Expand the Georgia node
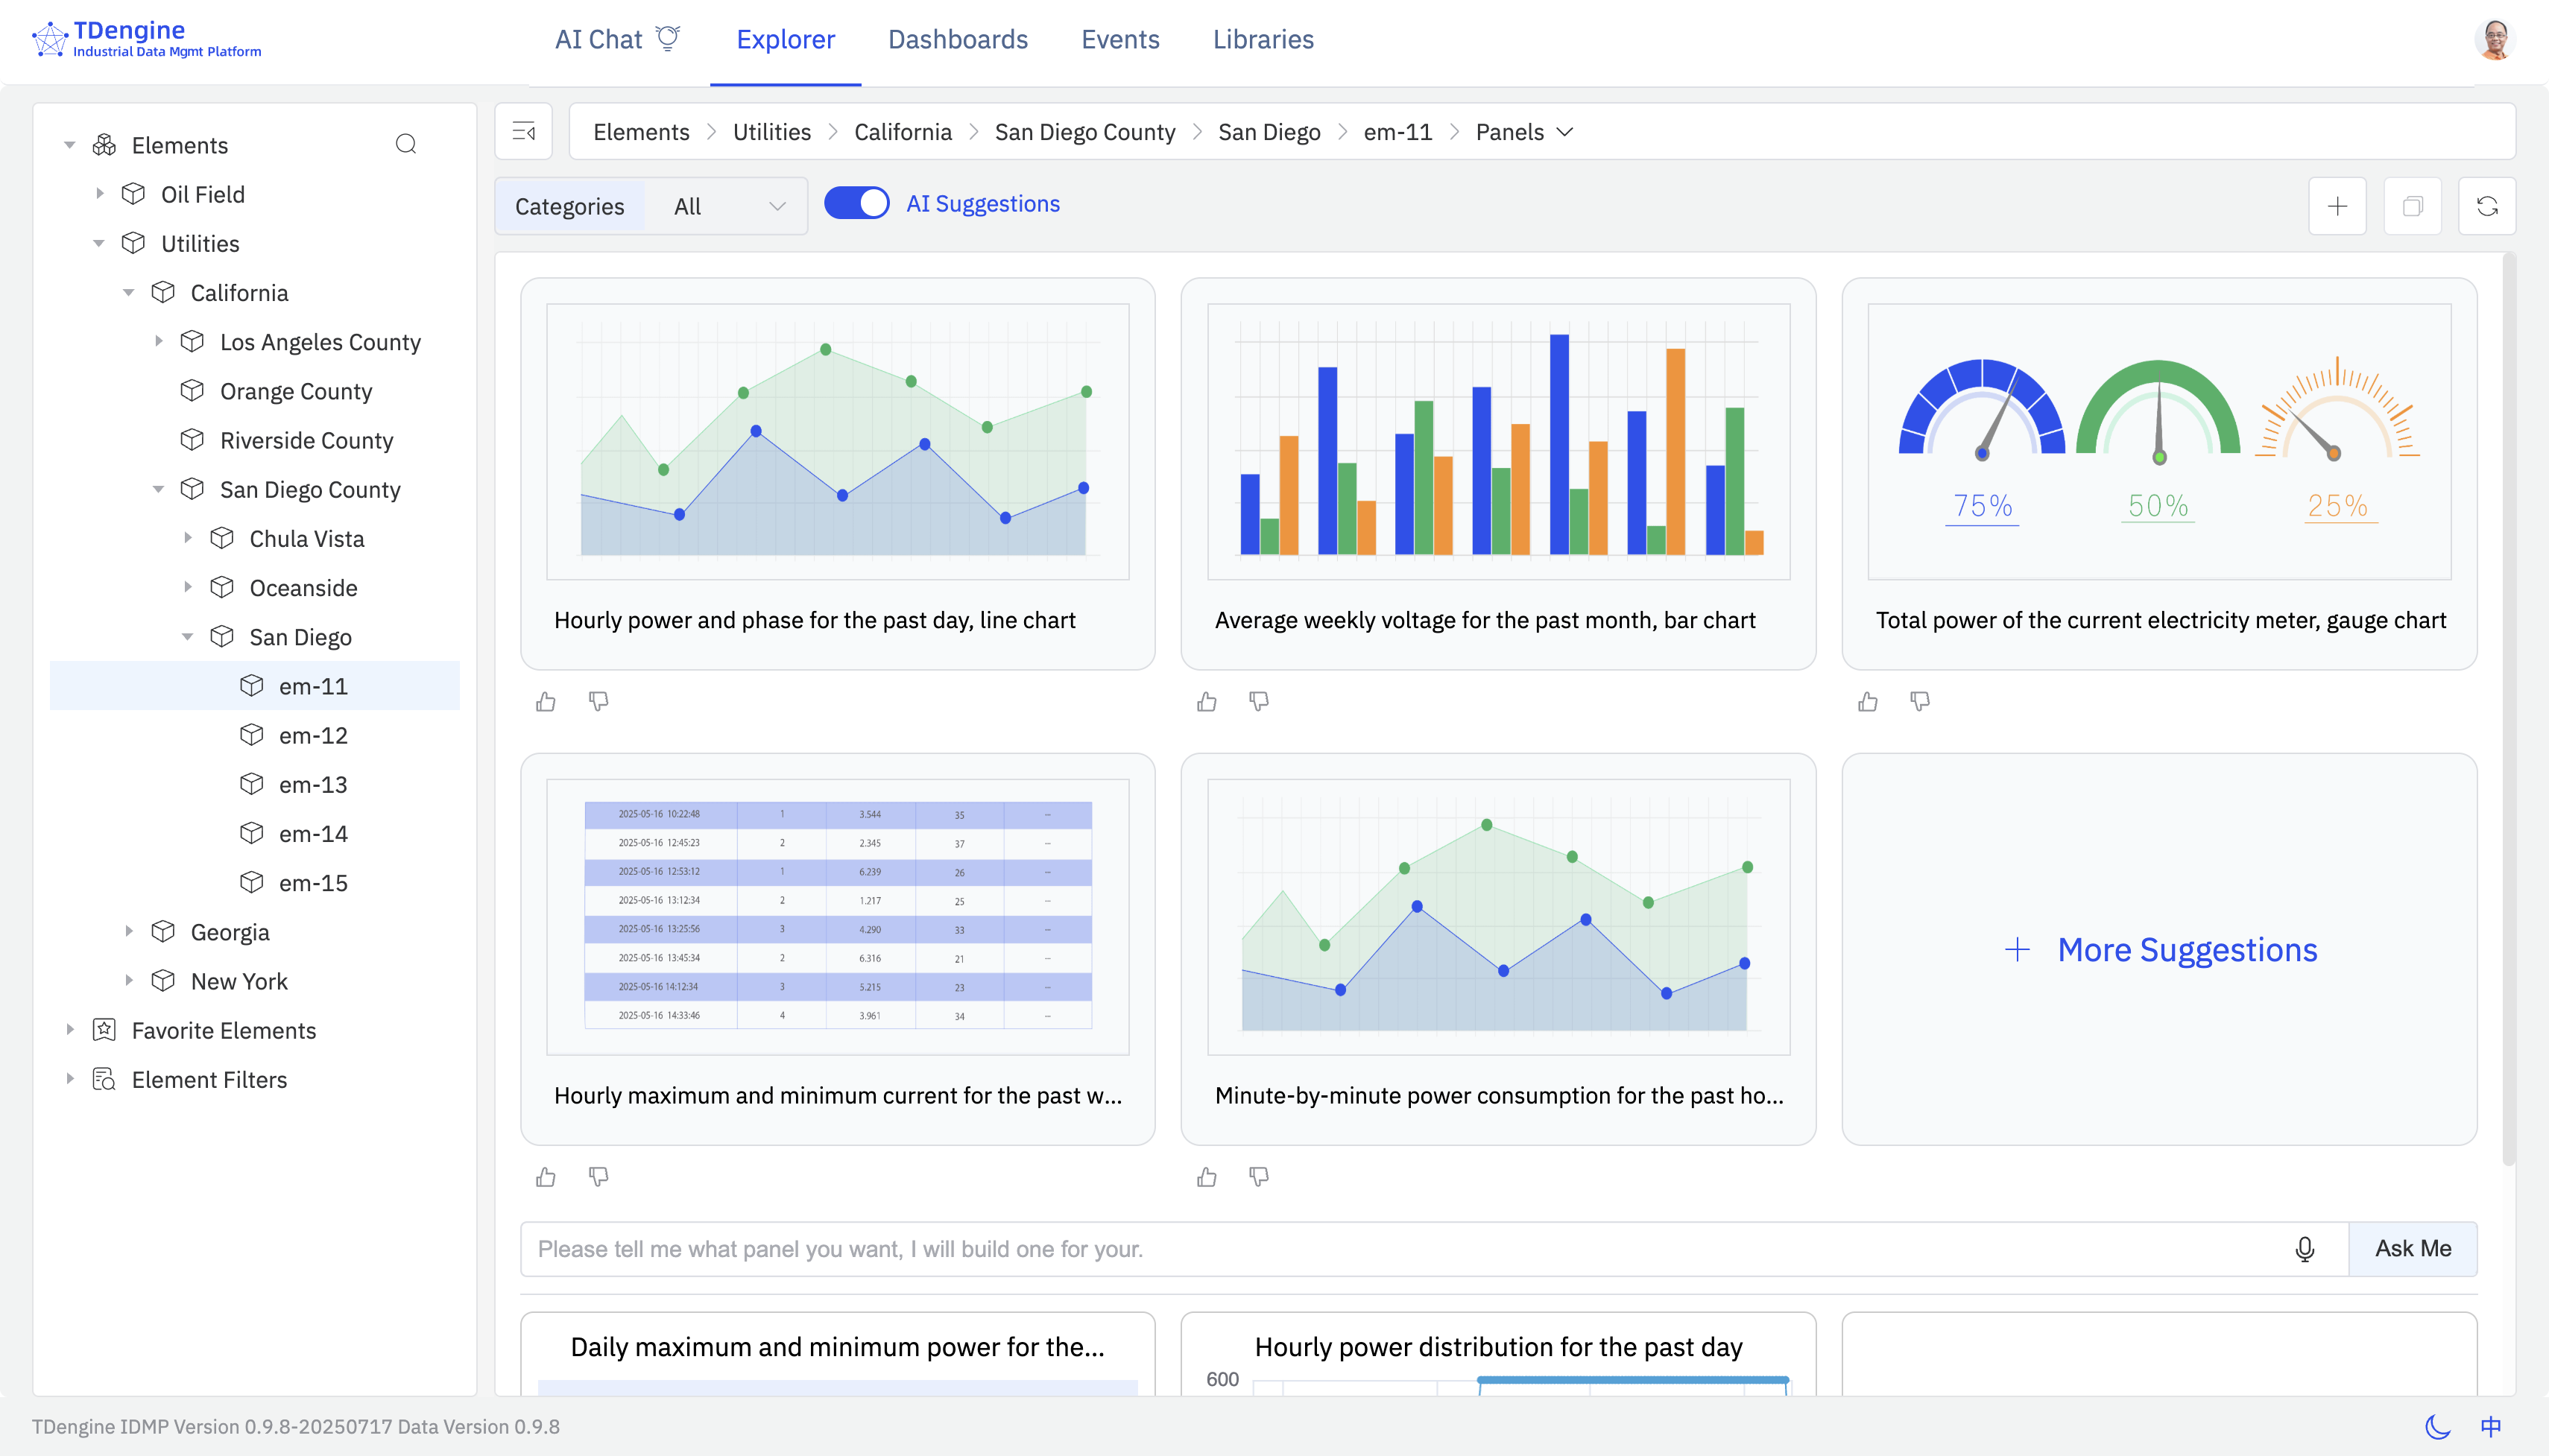 (x=128, y=932)
